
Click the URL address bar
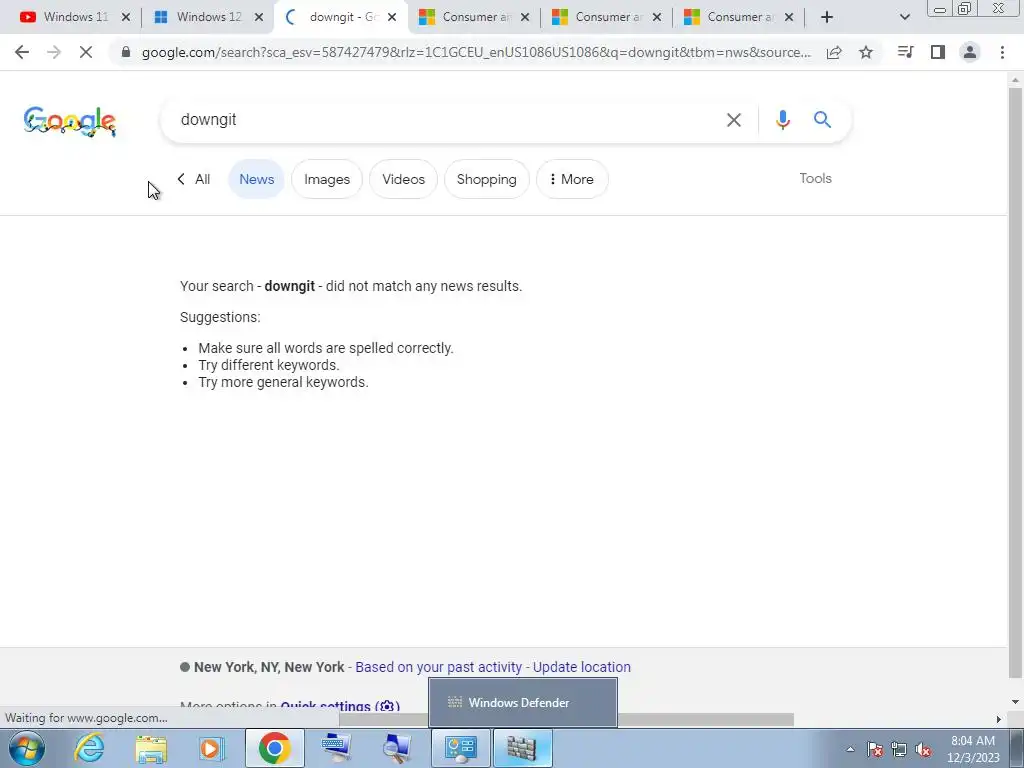[476, 52]
